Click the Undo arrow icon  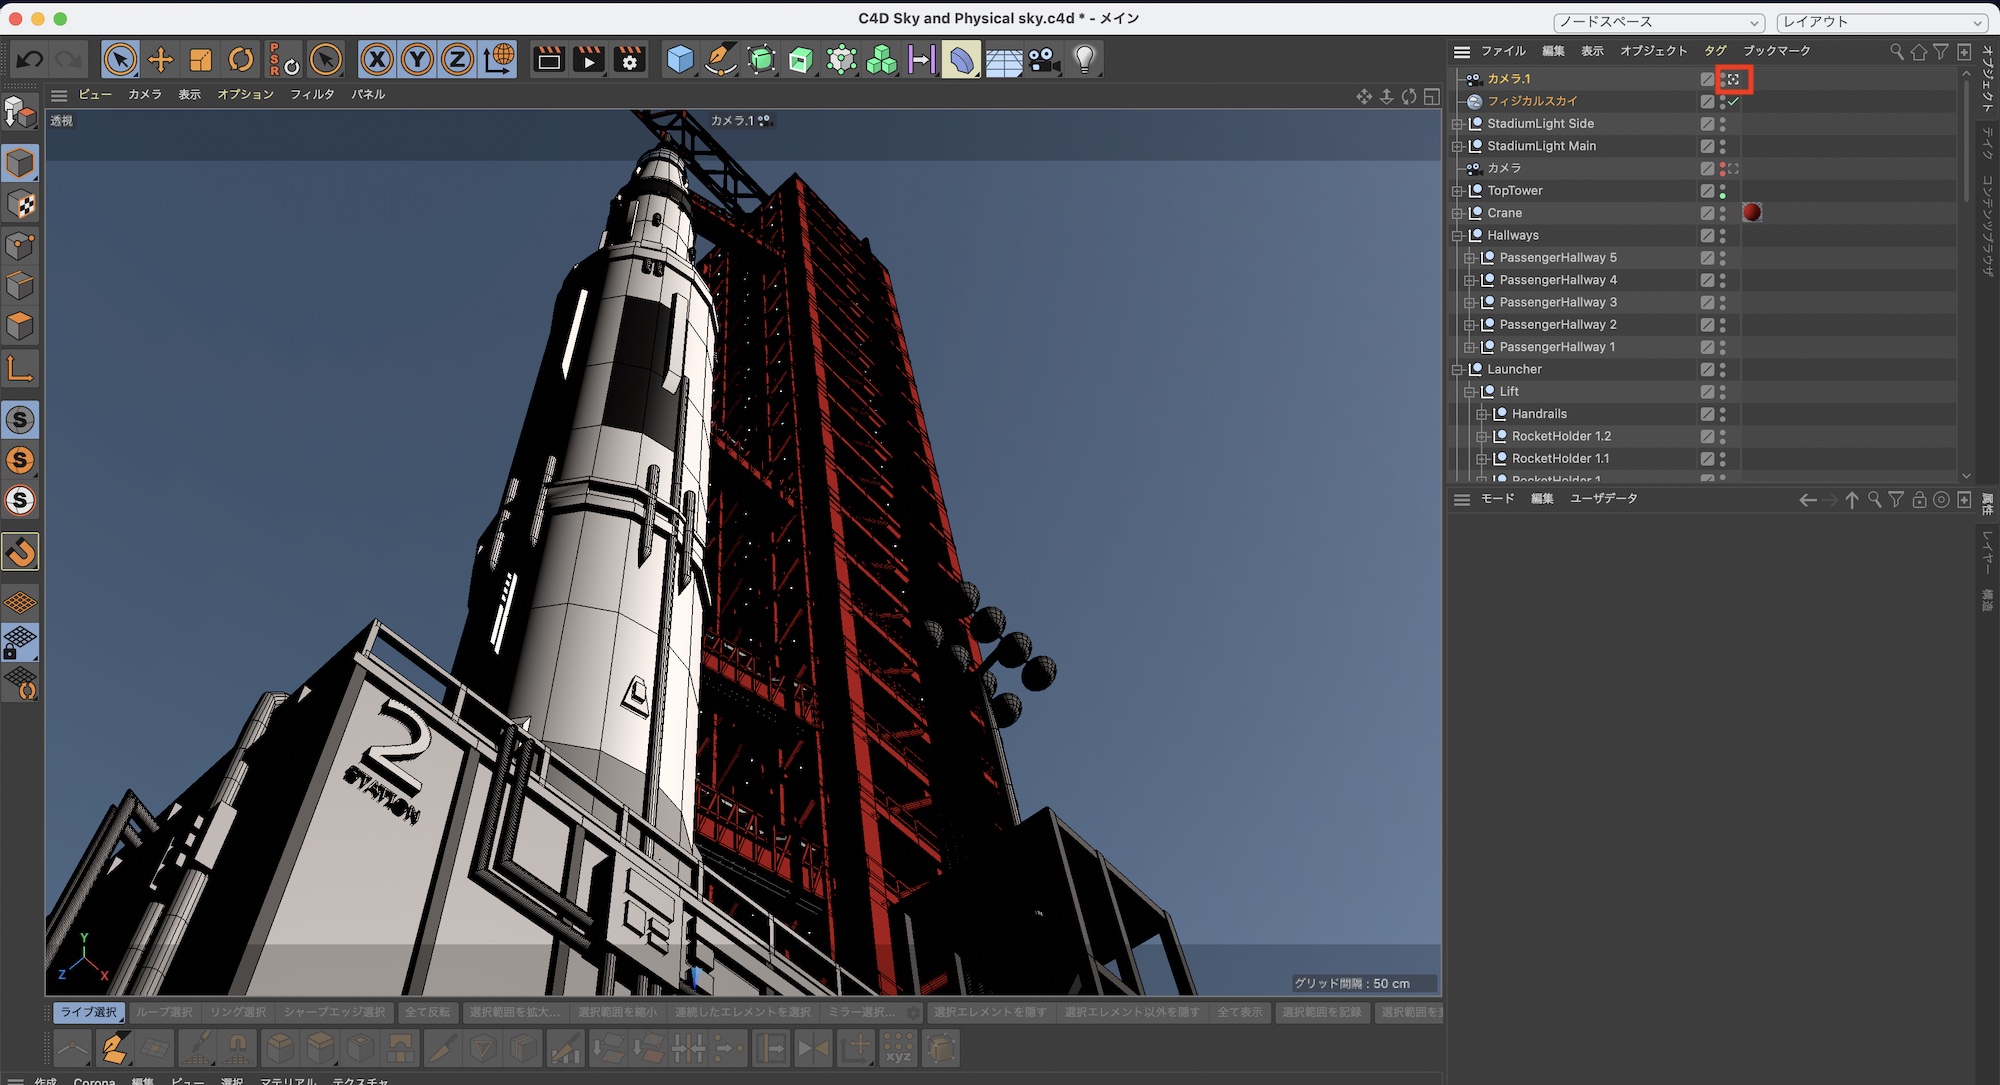[x=29, y=60]
